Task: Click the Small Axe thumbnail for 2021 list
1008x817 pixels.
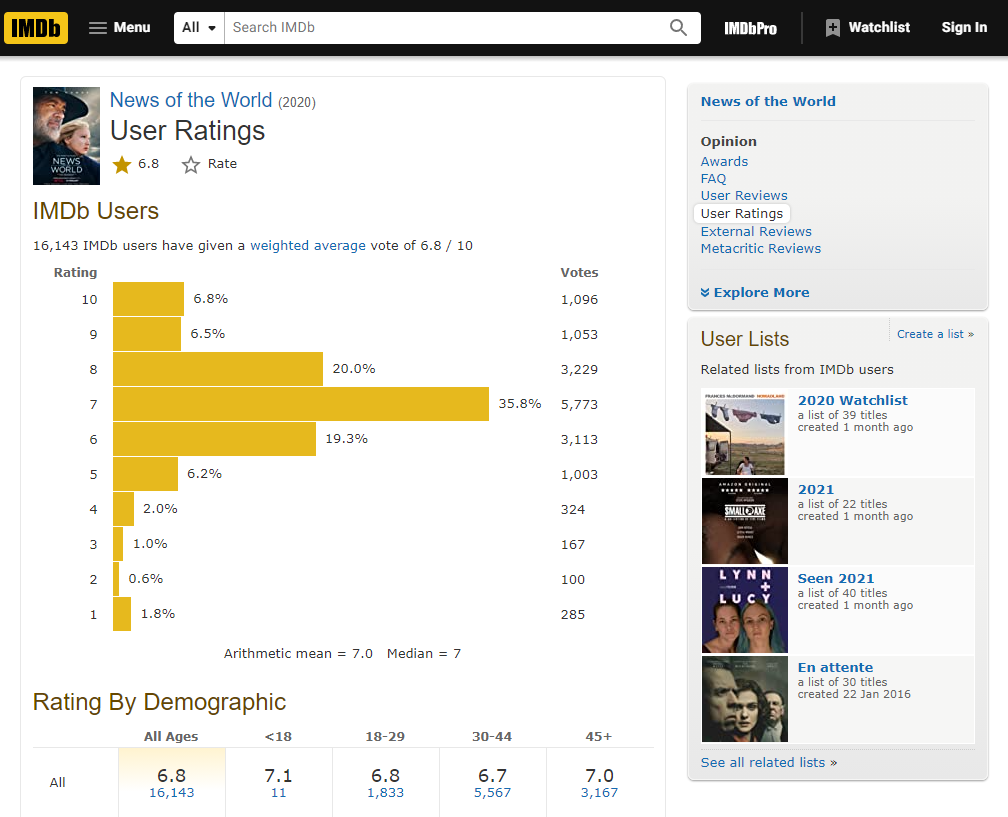Action: 744,521
